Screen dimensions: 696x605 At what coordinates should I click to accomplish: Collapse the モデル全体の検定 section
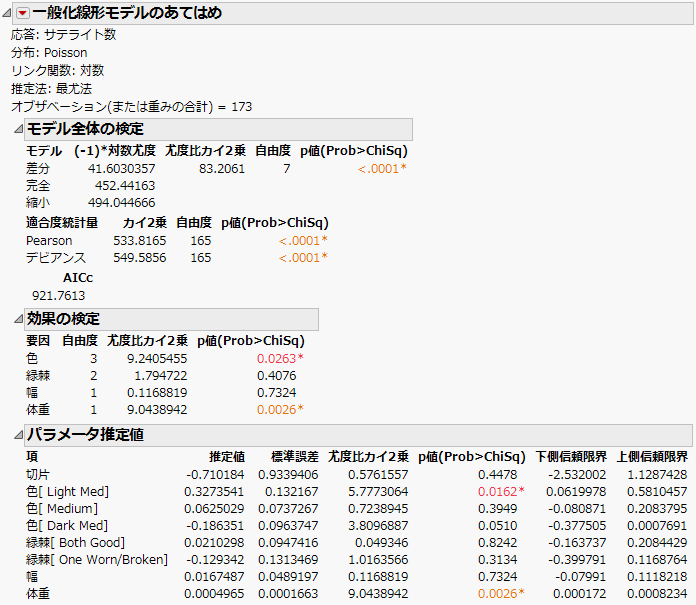tap(18, 129)
